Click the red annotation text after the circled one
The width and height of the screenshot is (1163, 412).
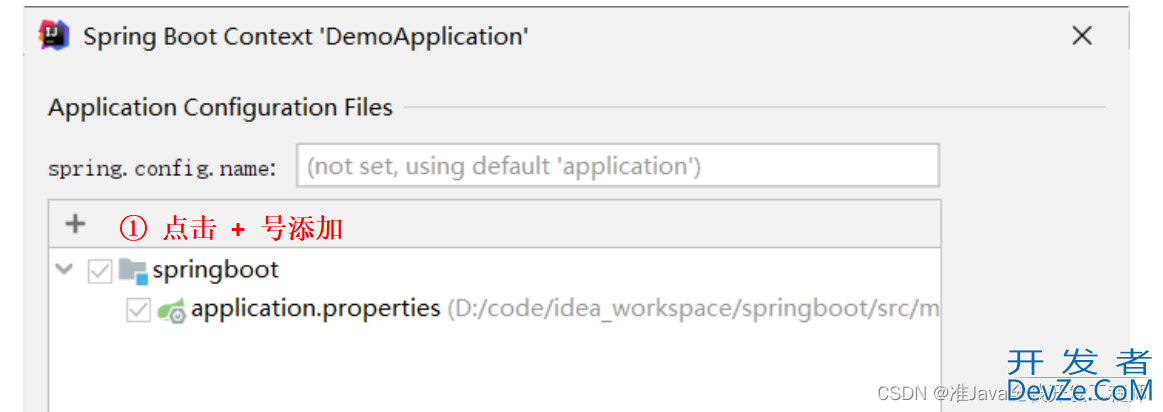252,229
